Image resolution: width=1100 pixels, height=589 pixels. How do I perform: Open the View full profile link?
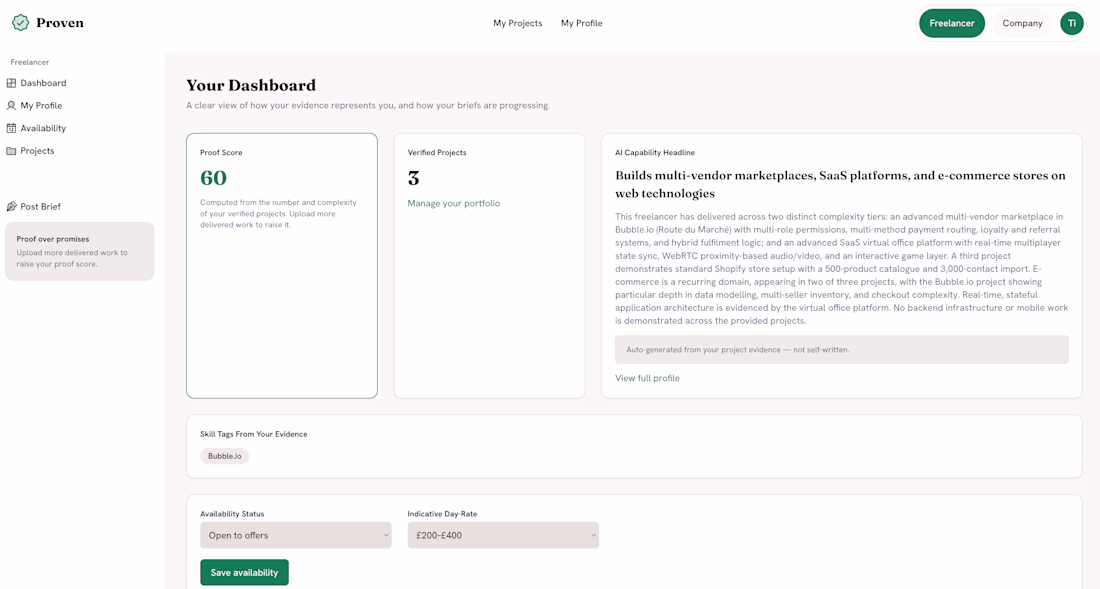pyautogui.click(x=648, y=378)
